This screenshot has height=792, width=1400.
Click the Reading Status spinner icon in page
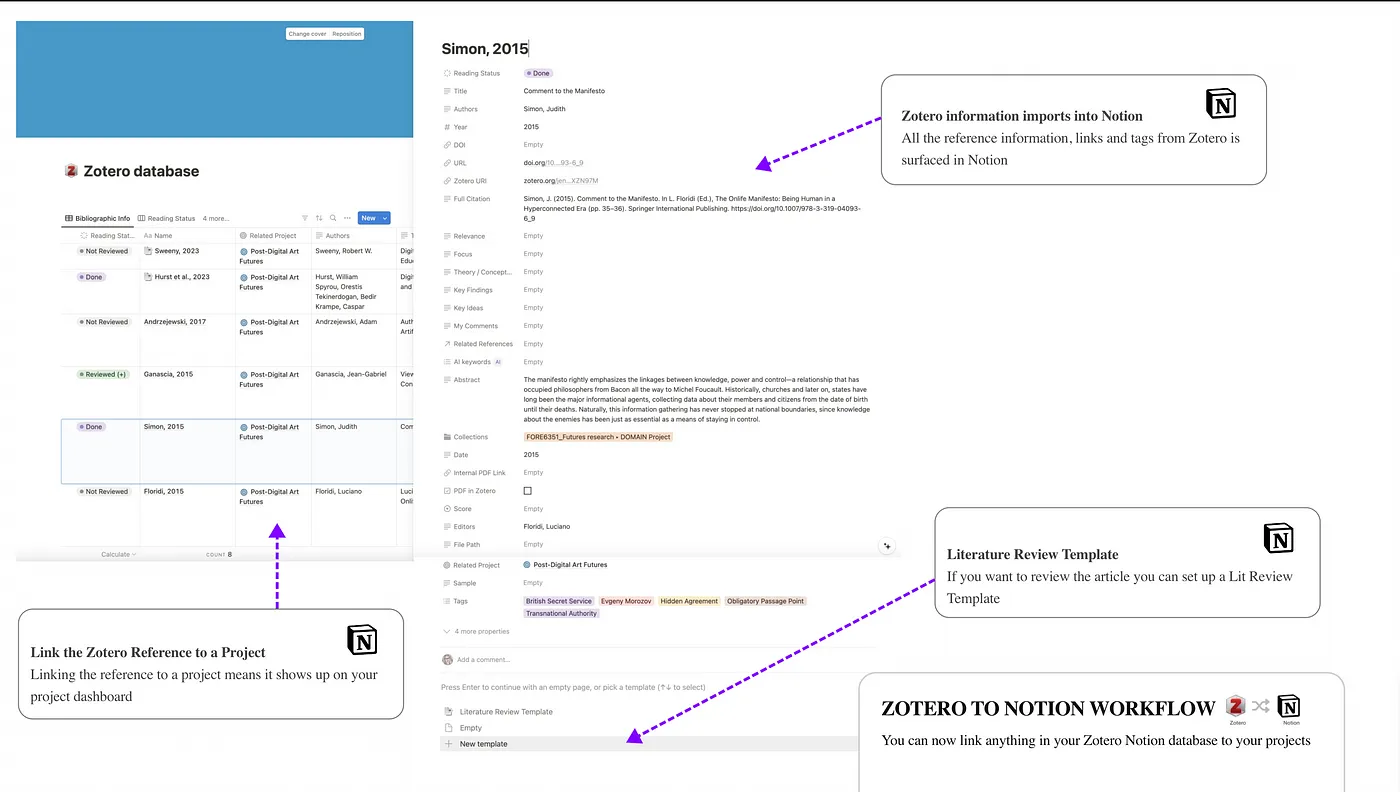(x=447, y=73)
